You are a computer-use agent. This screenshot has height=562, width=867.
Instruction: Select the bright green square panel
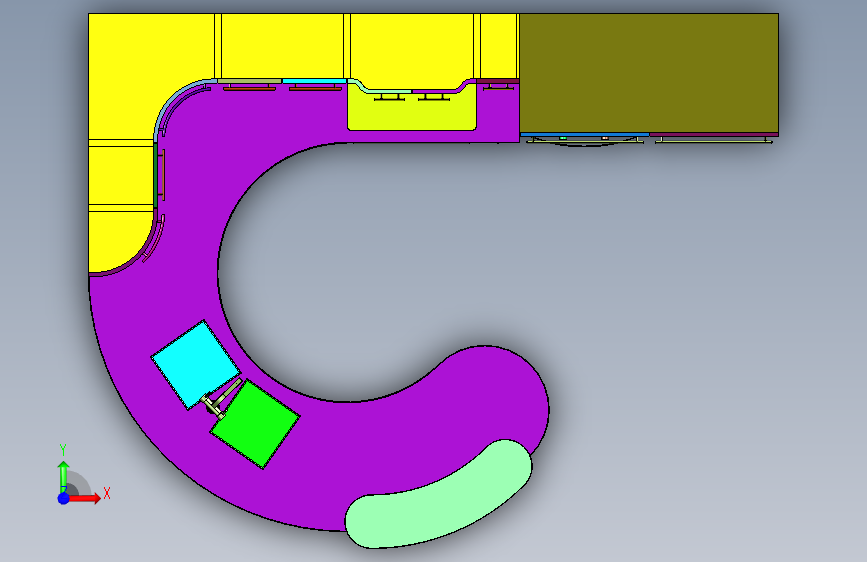click(x=255, y=424)
